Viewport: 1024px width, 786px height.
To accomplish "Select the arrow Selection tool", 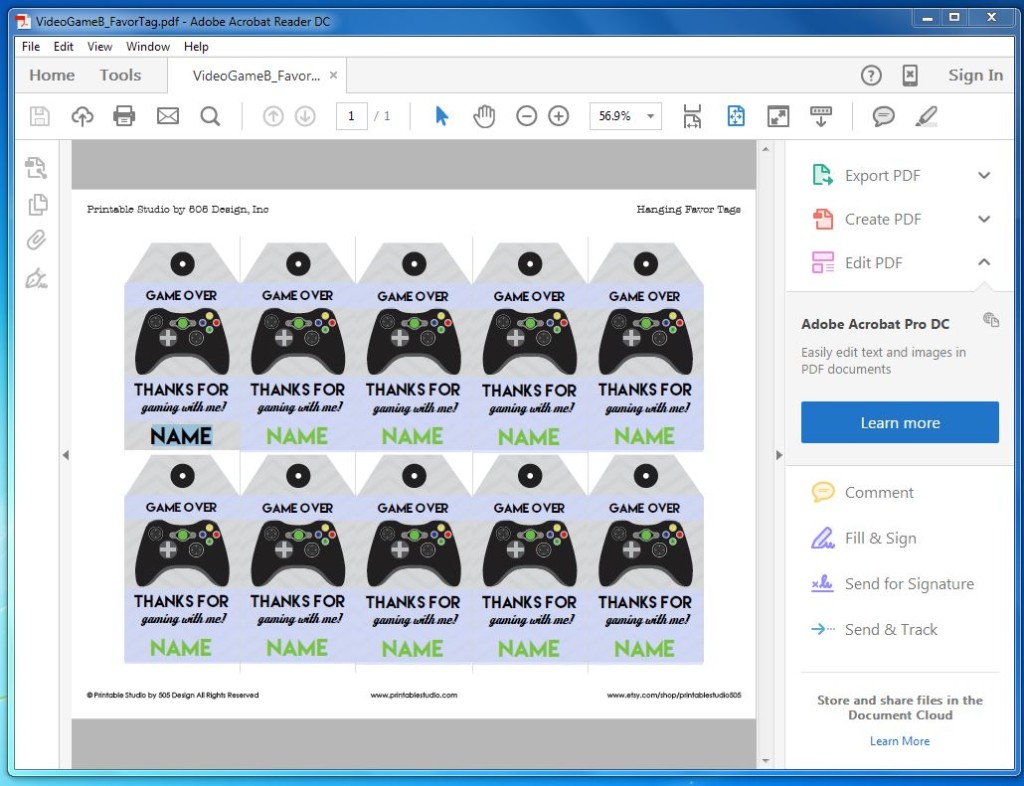I will click(441, 116).
